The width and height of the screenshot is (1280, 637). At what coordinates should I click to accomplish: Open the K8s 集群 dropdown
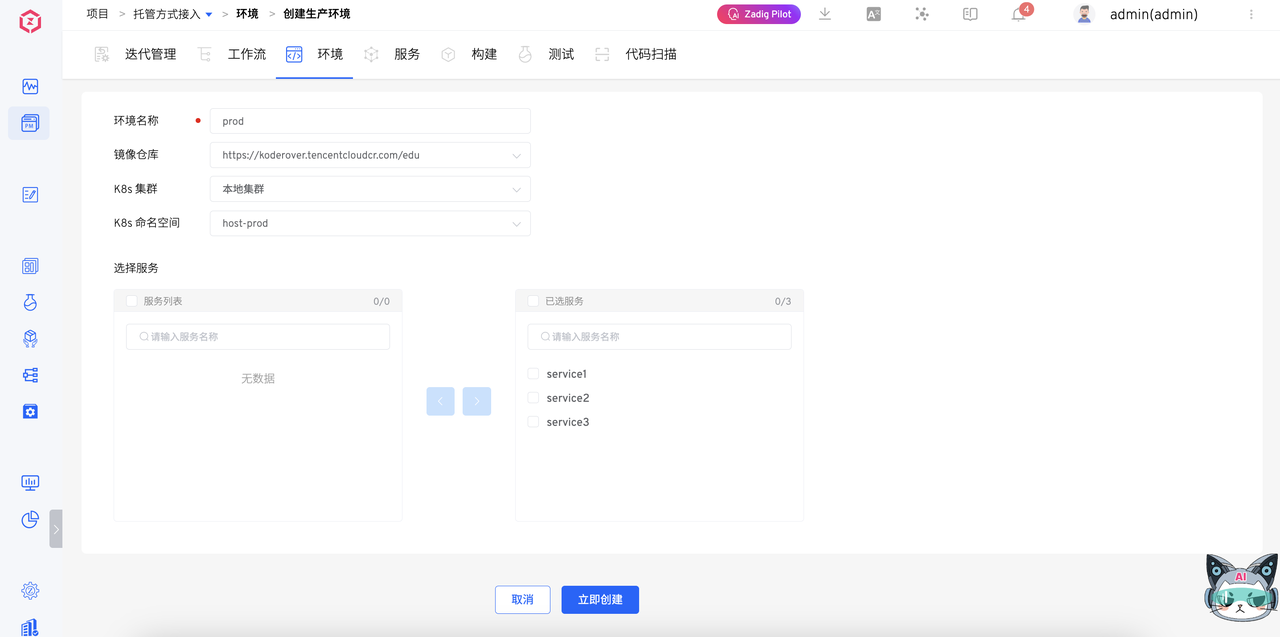370,189
